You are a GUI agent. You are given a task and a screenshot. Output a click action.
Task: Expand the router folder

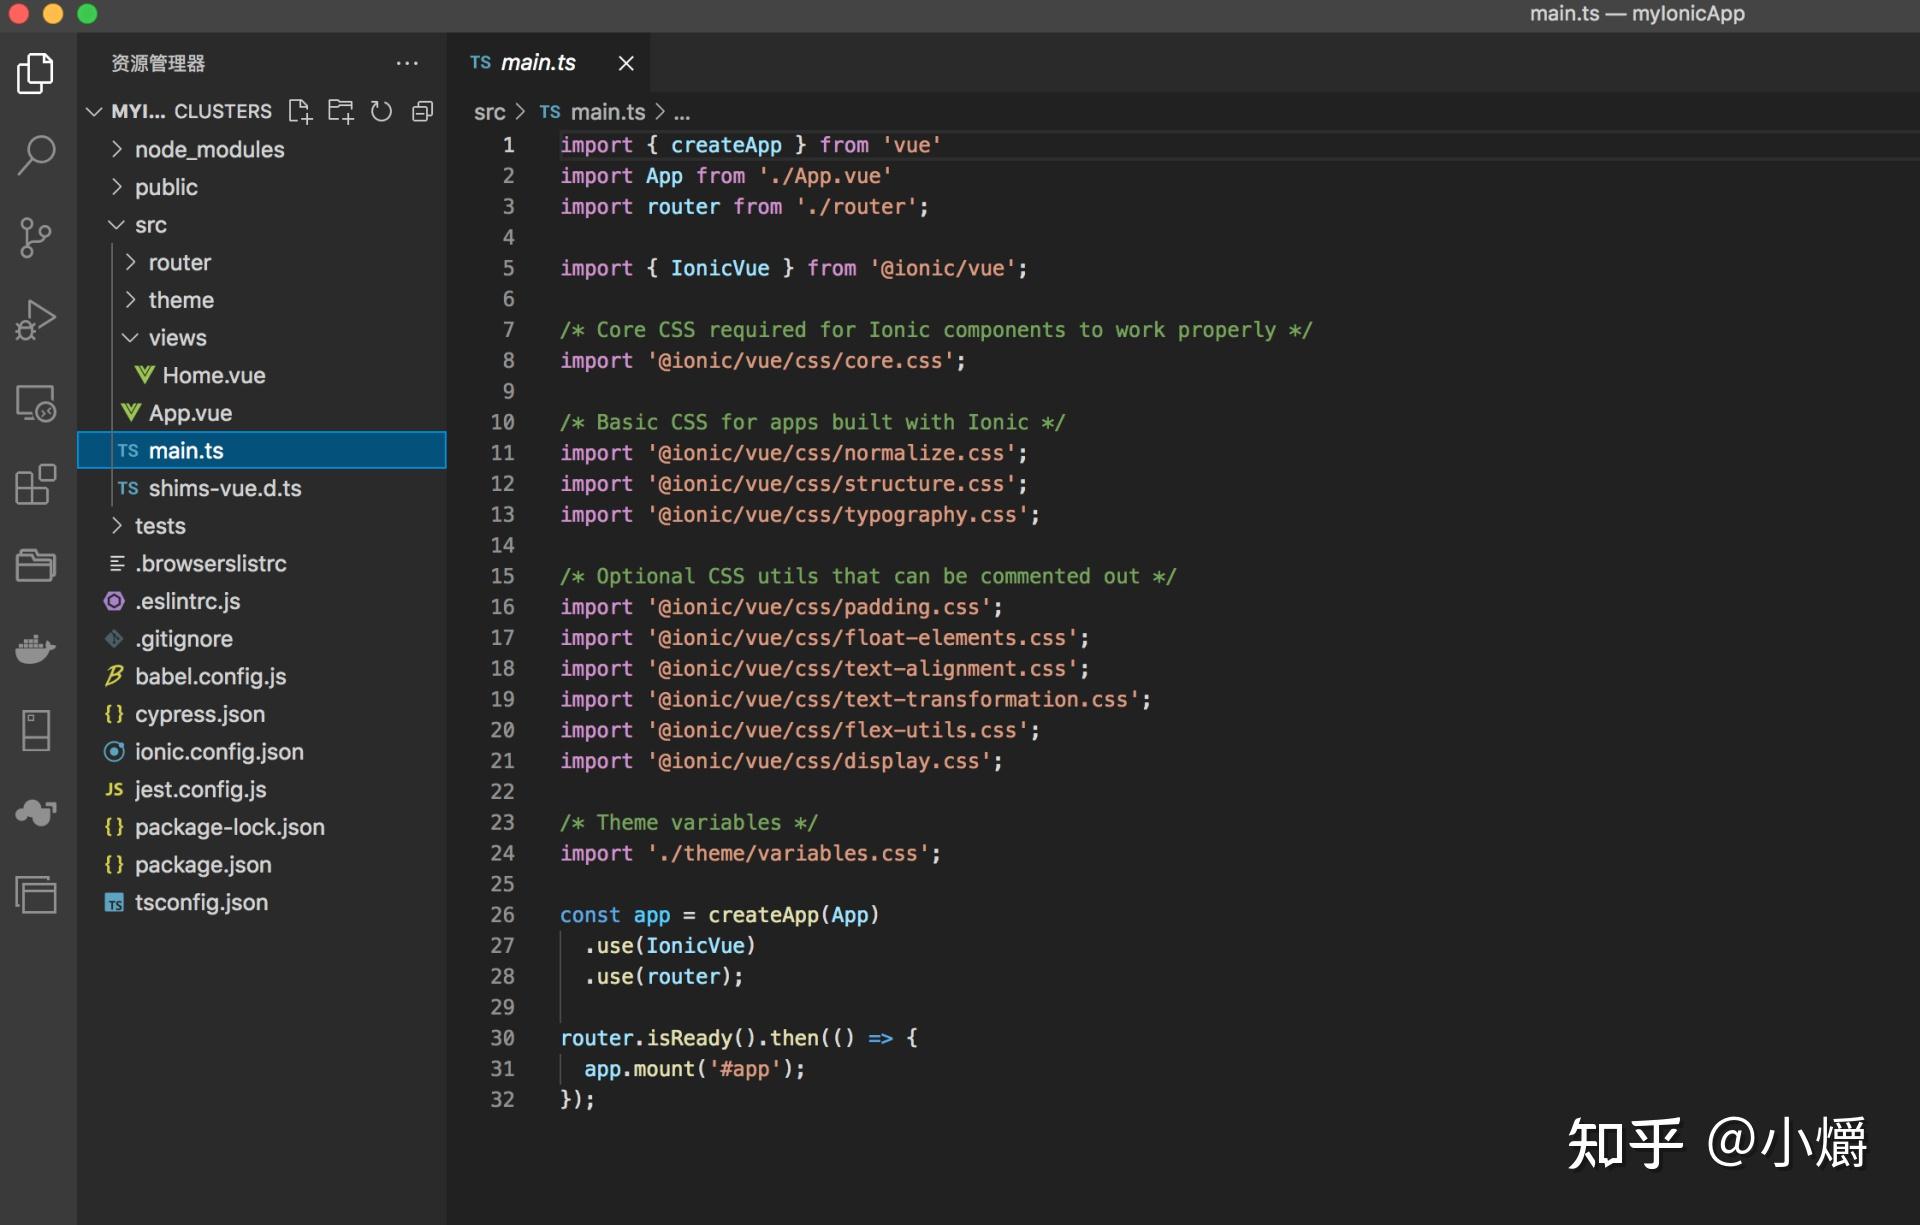coord(263,263)
